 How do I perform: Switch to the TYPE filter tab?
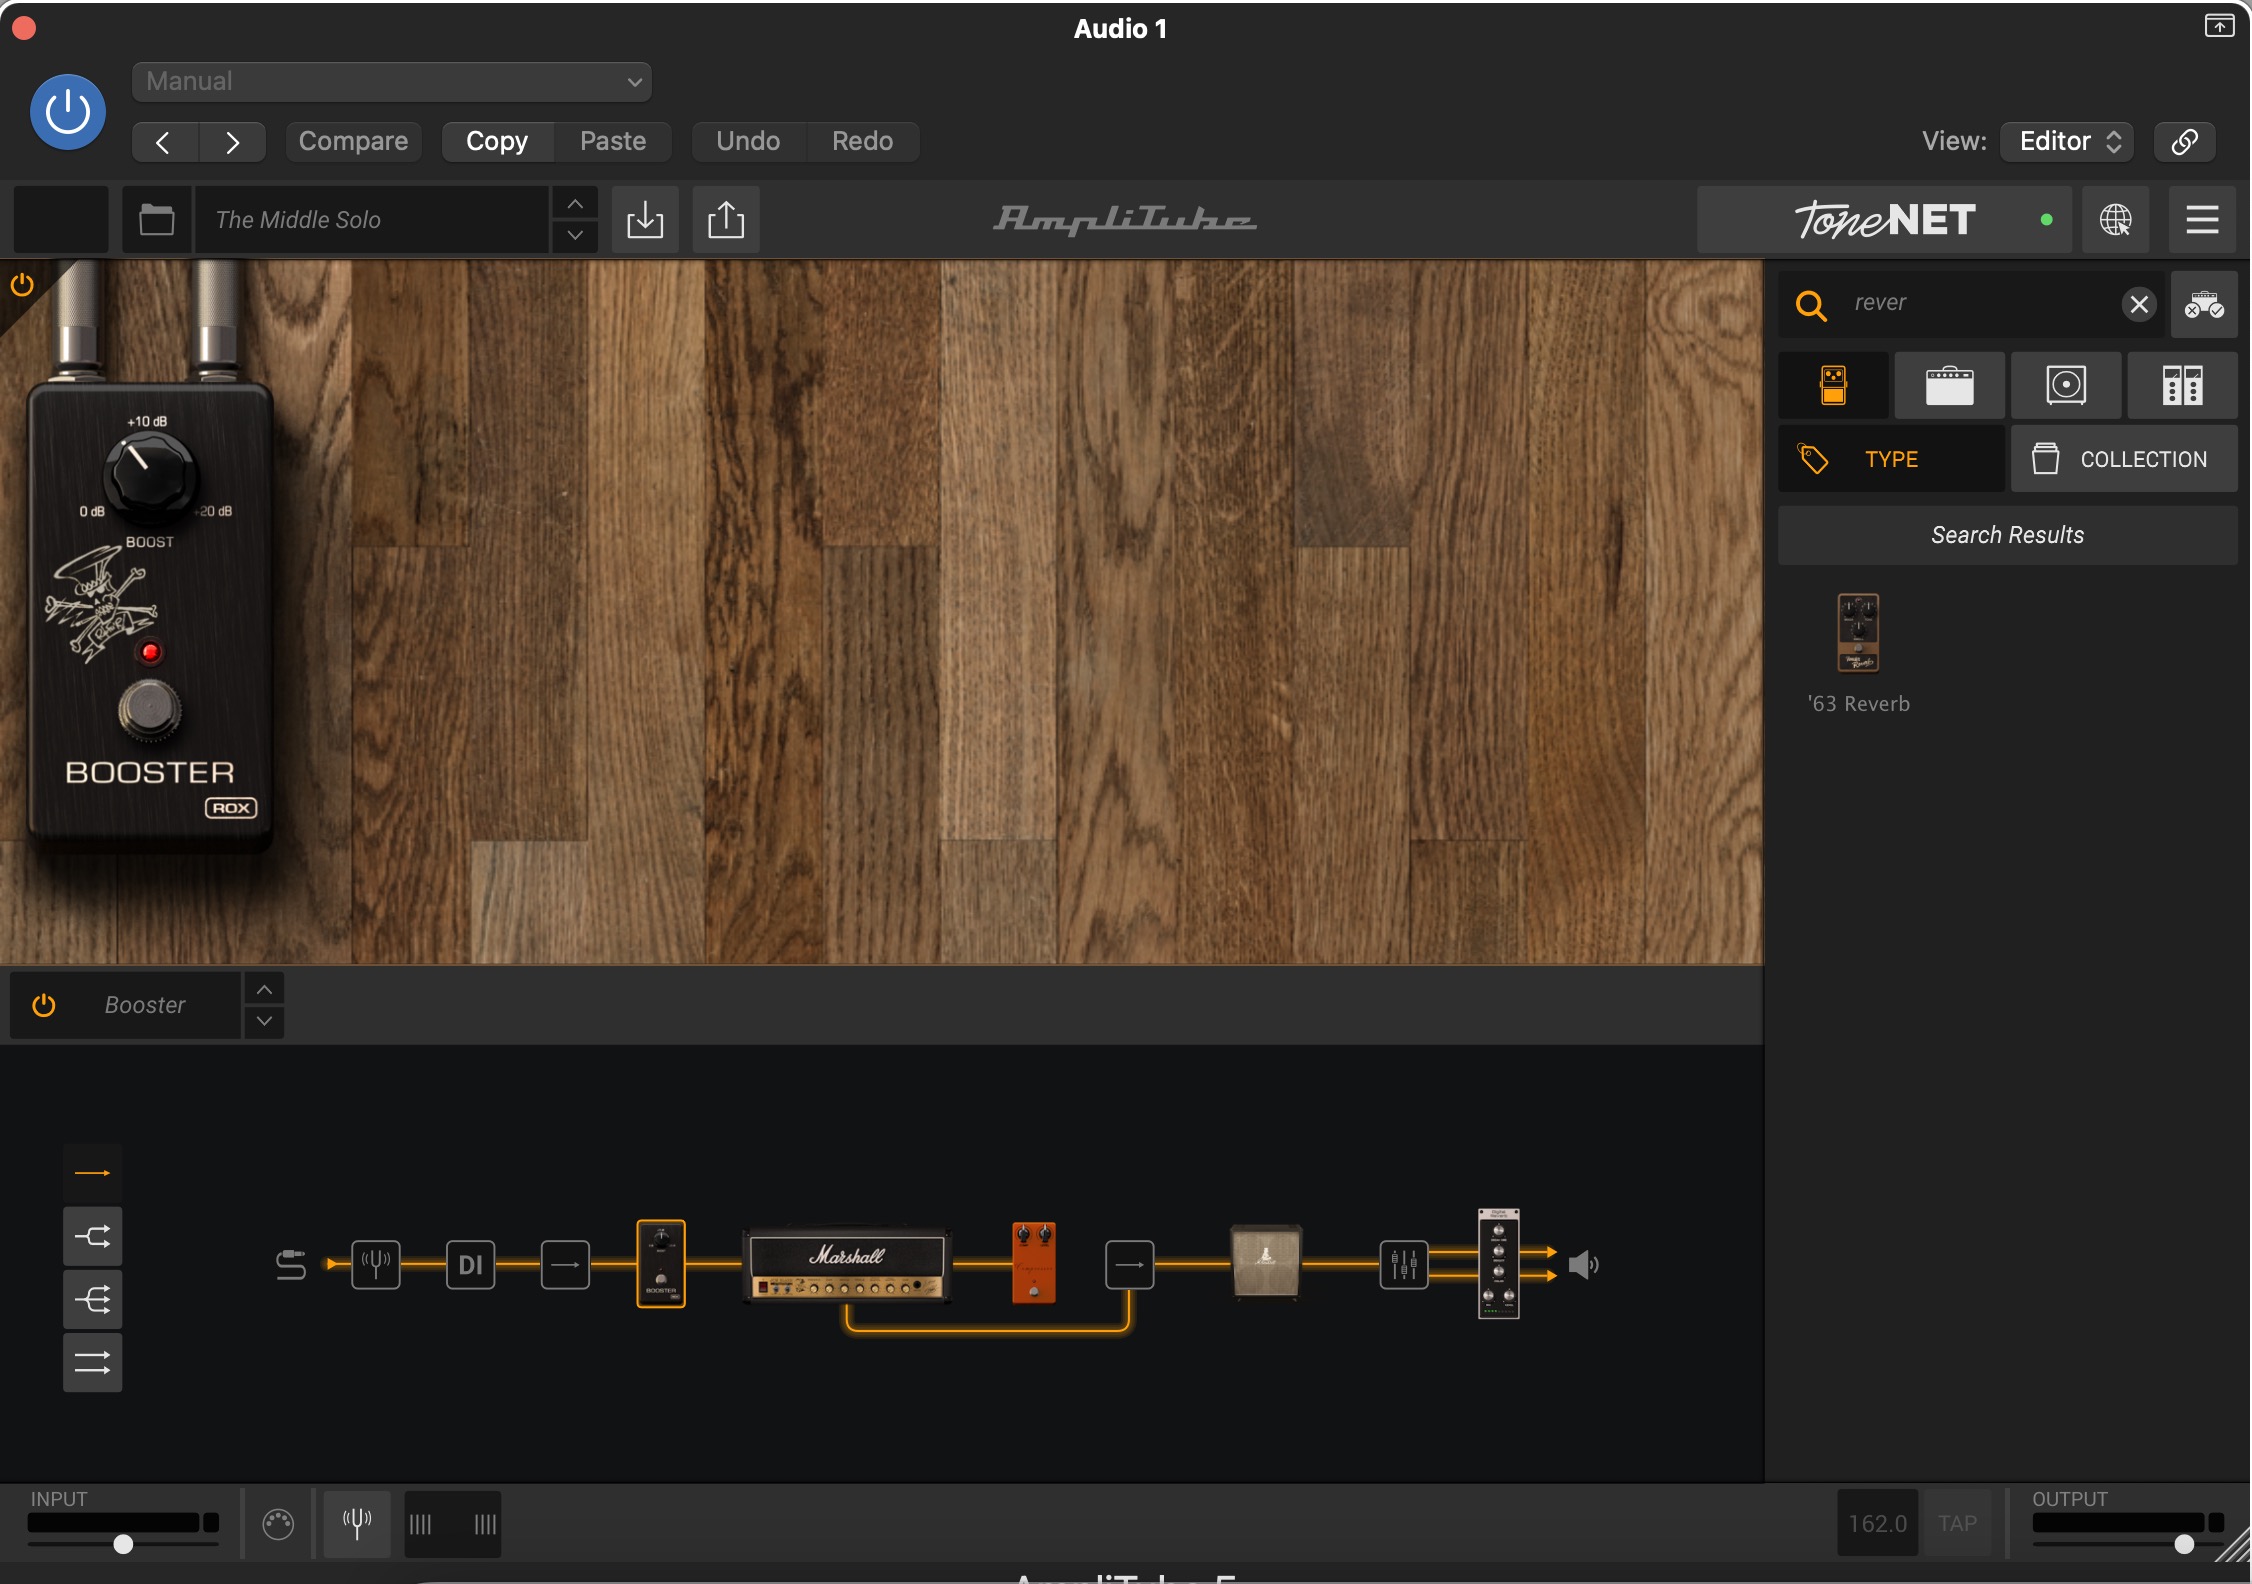(1891, 459)
